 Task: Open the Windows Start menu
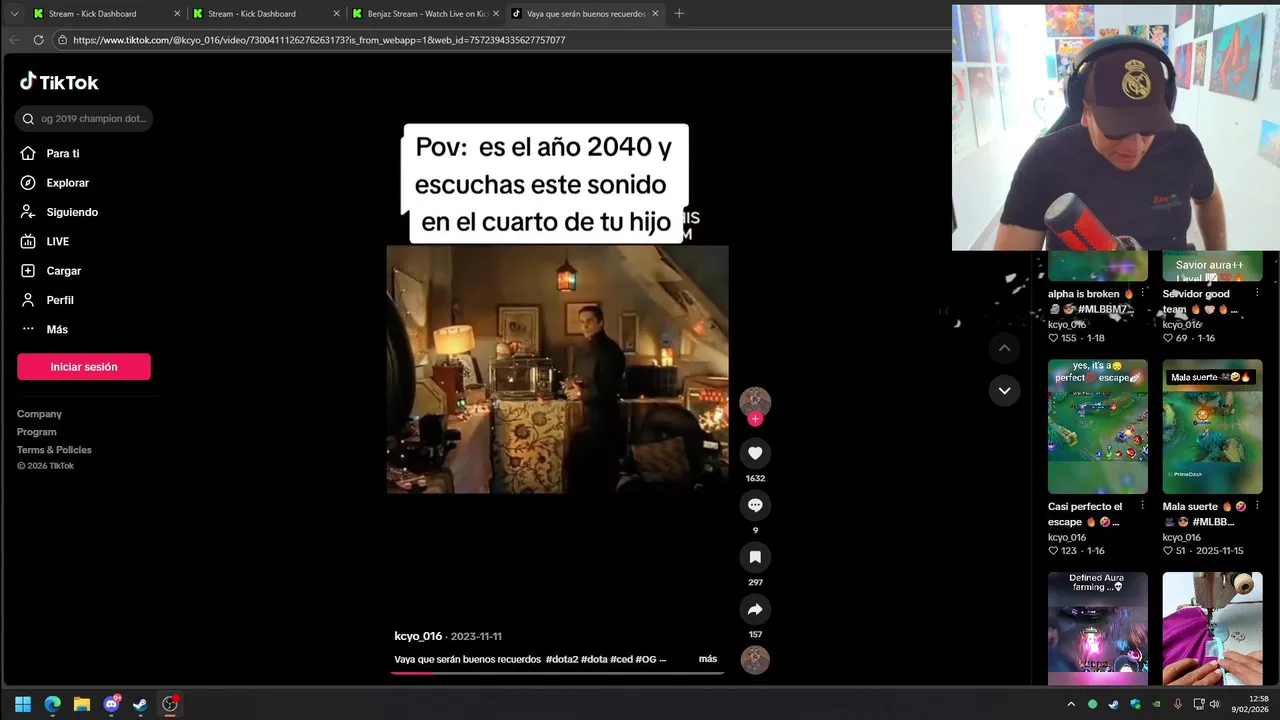click(x=23, y=704)
